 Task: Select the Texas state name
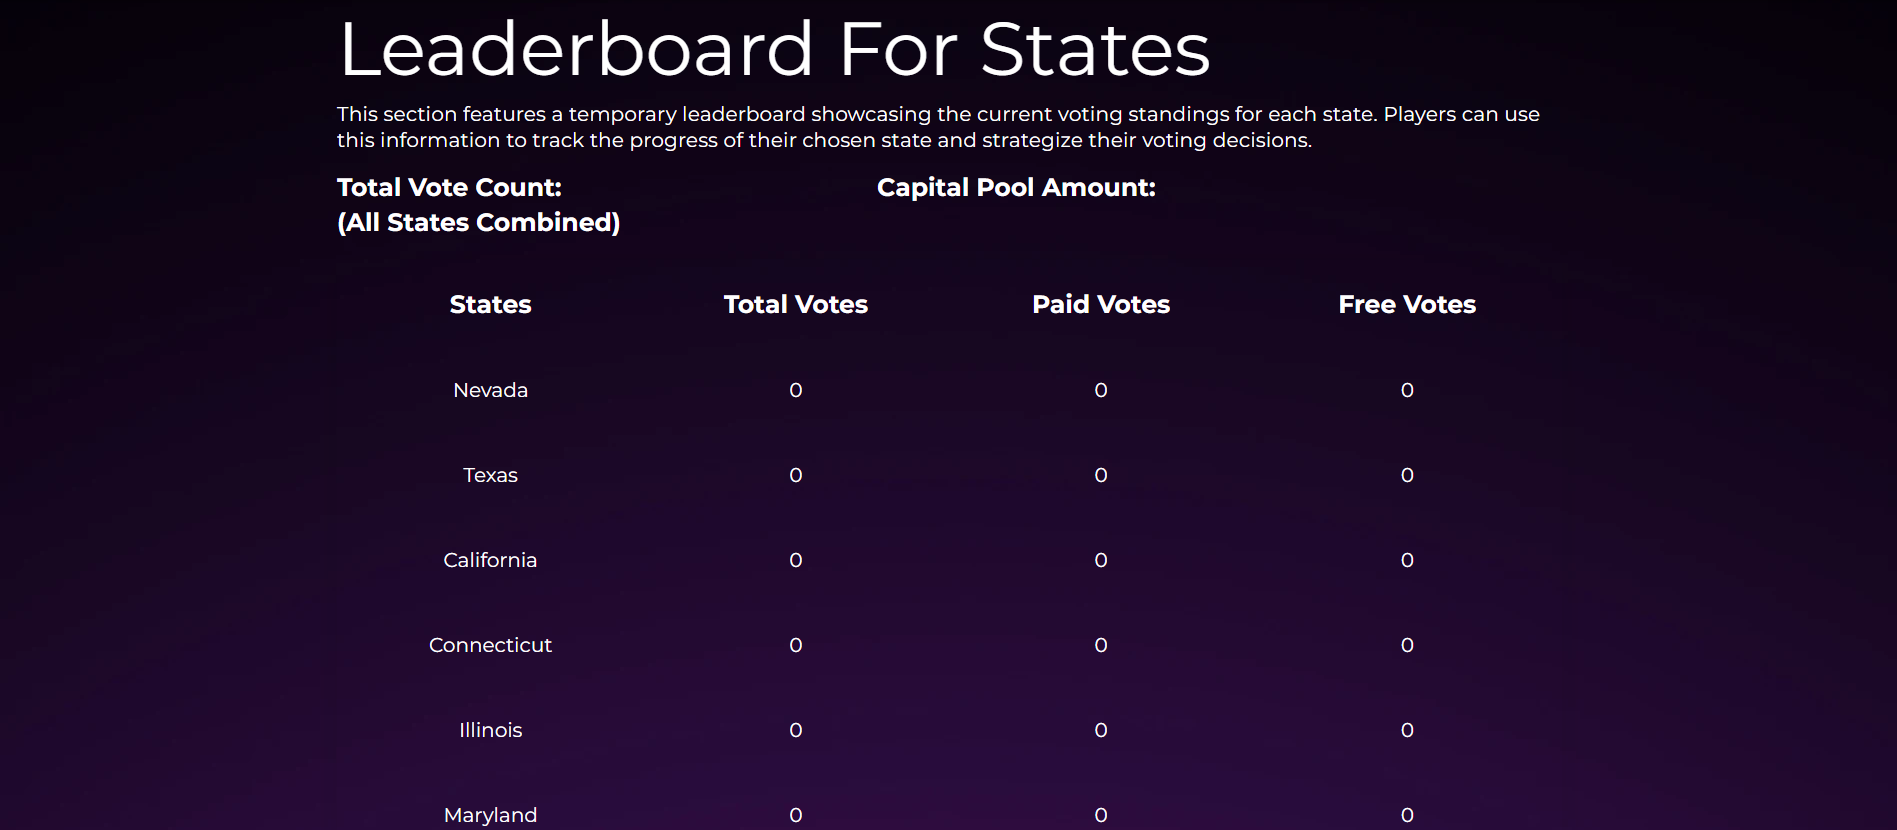pyautogui.click(x=490, y=475)
